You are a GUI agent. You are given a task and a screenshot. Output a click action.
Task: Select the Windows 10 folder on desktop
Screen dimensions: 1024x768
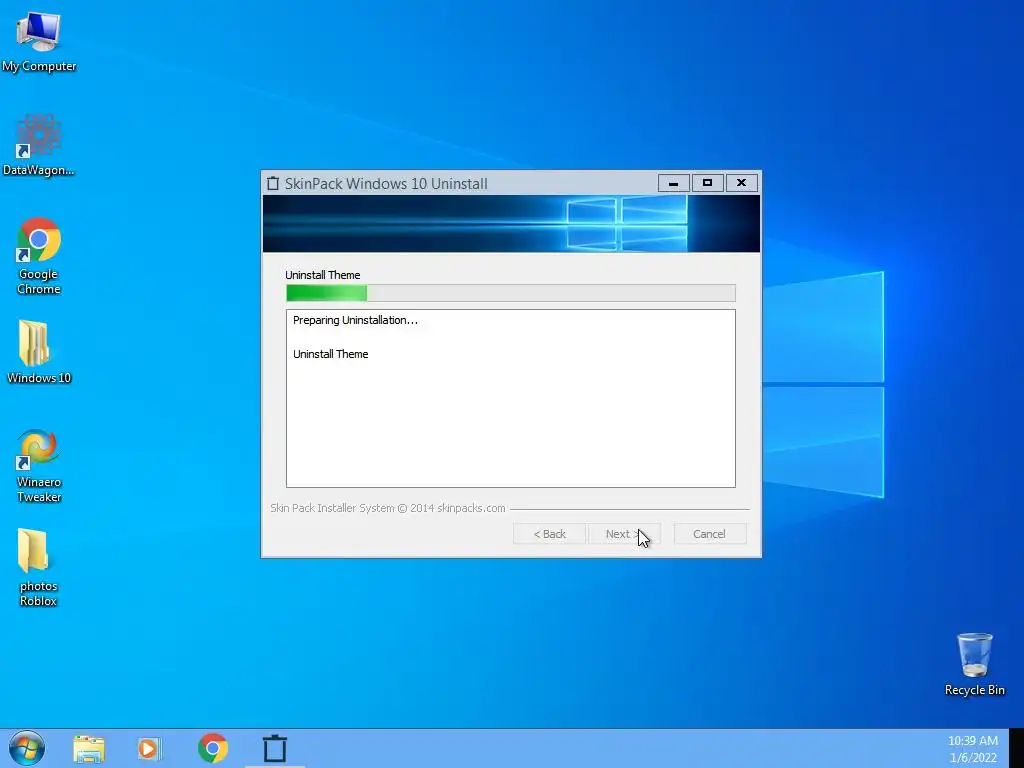point(39,352)
